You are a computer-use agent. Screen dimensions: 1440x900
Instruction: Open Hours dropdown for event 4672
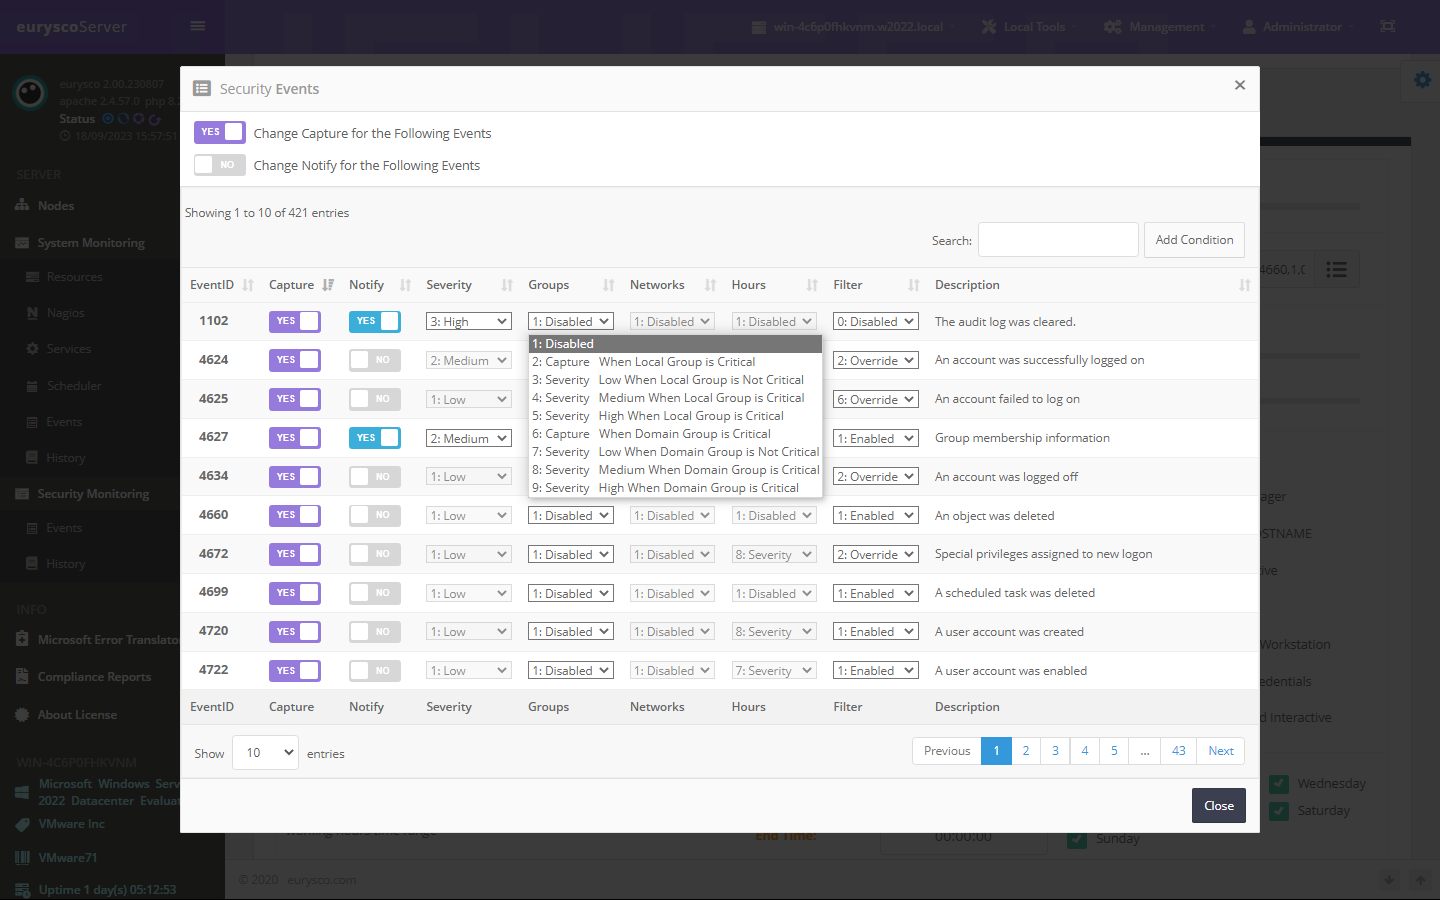point(774,554)
